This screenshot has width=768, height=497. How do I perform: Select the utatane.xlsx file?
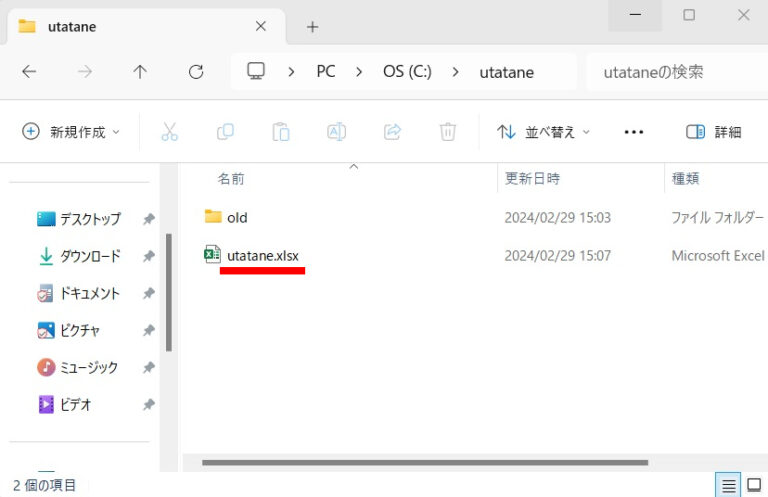[262, 256]
